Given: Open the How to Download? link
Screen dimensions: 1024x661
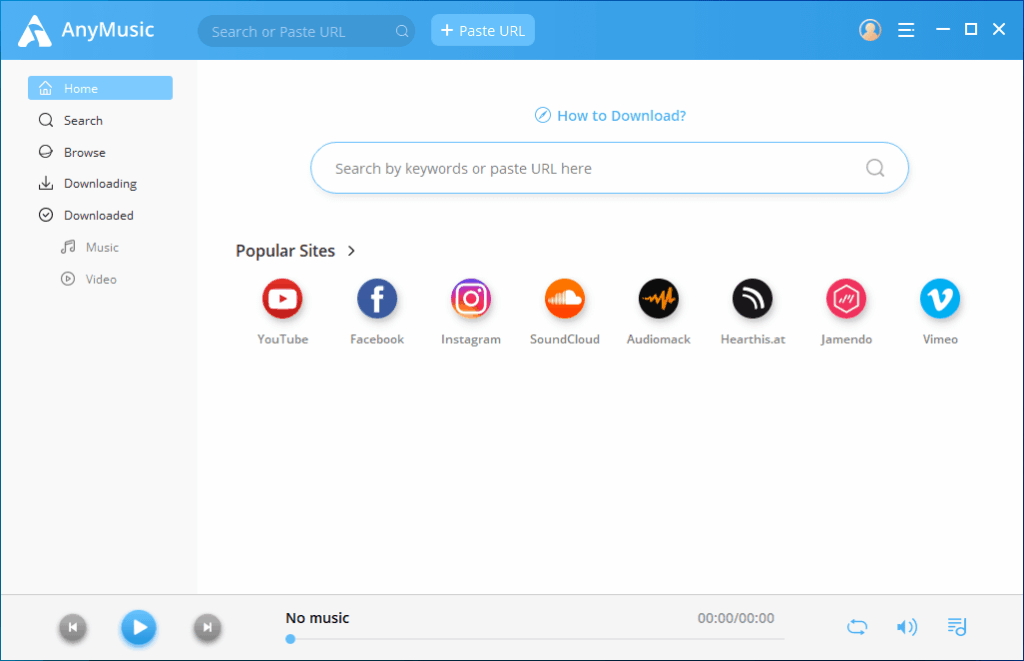Looking at the screenshot, I should [611, 116].
